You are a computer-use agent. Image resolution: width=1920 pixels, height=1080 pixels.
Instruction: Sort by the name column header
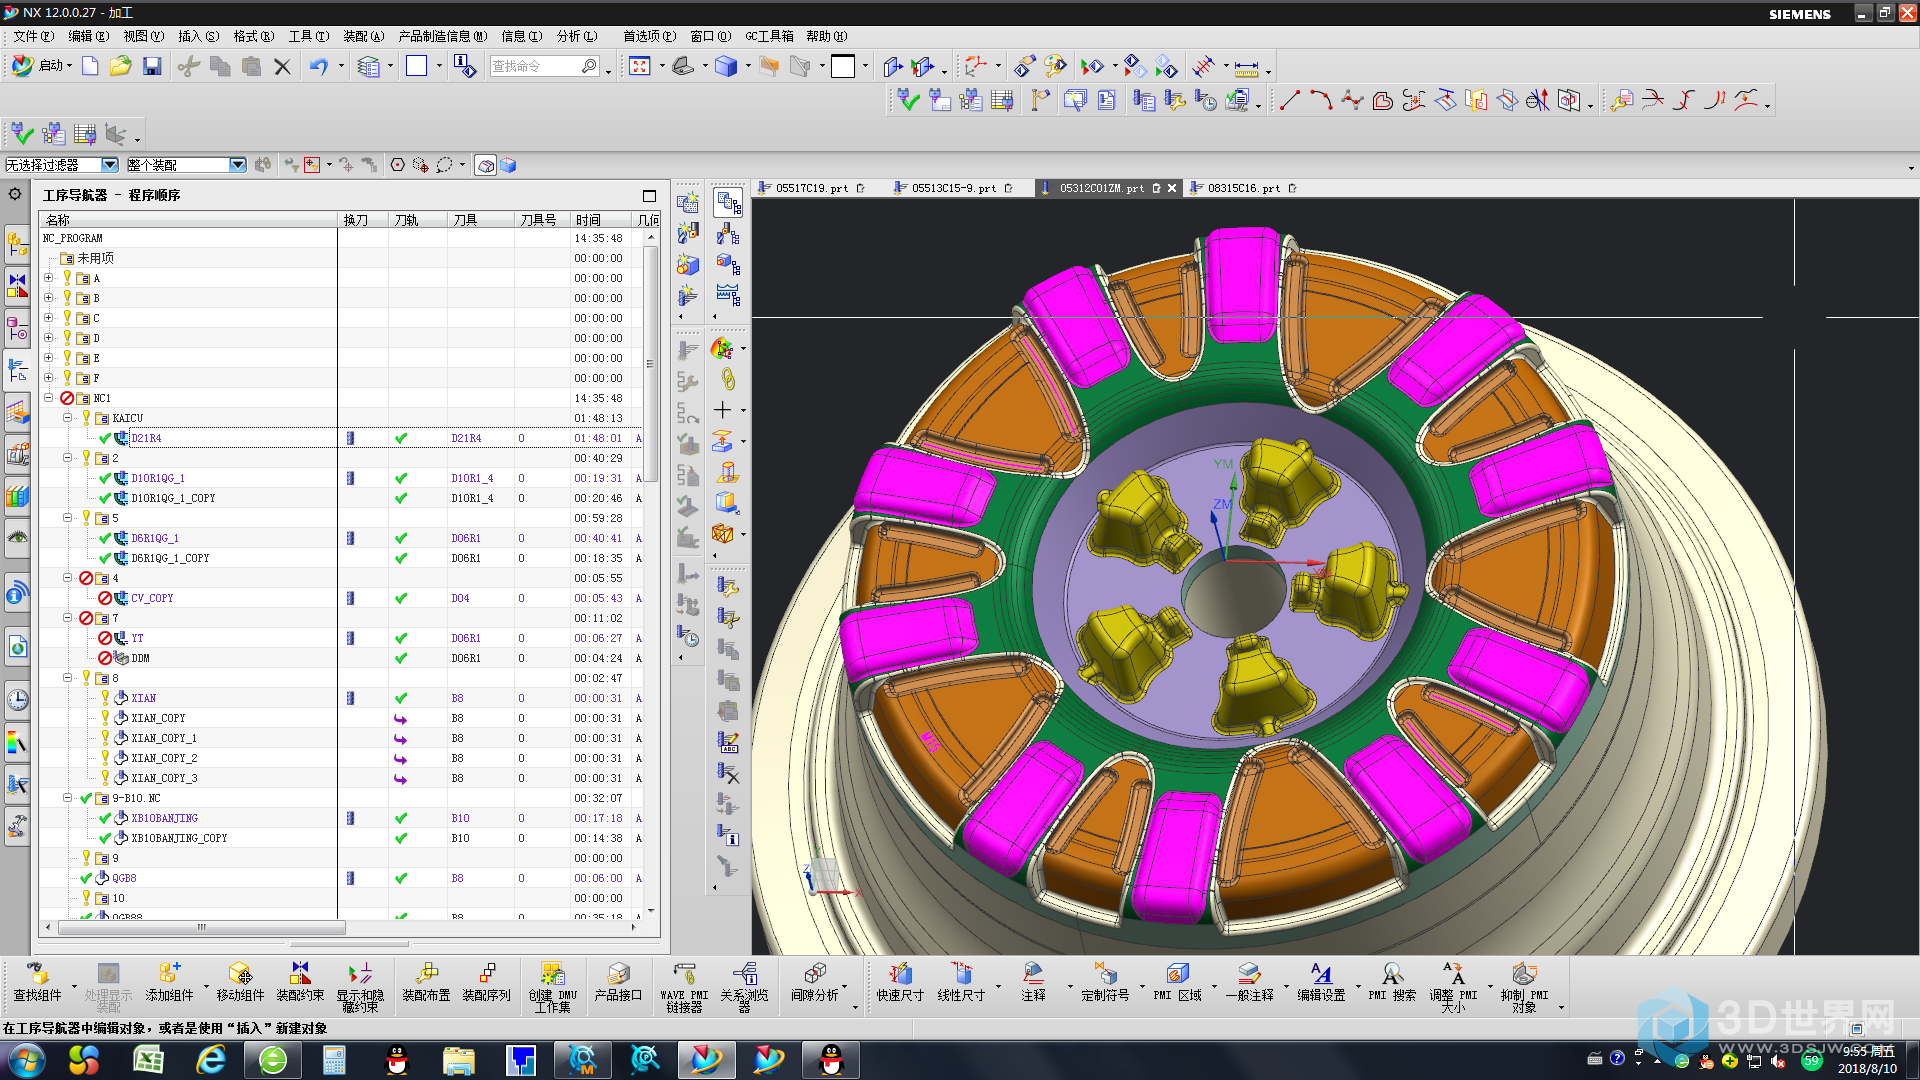188,220
